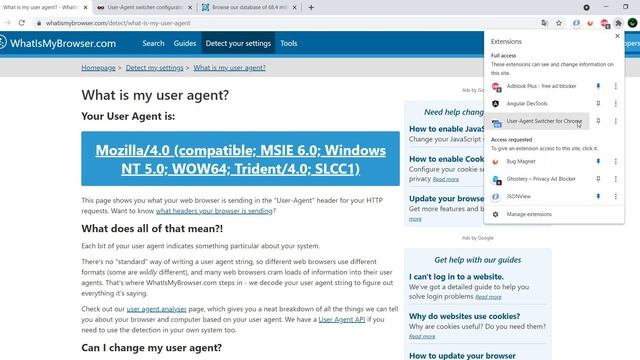Click the address bar URL

click(118, 23)
